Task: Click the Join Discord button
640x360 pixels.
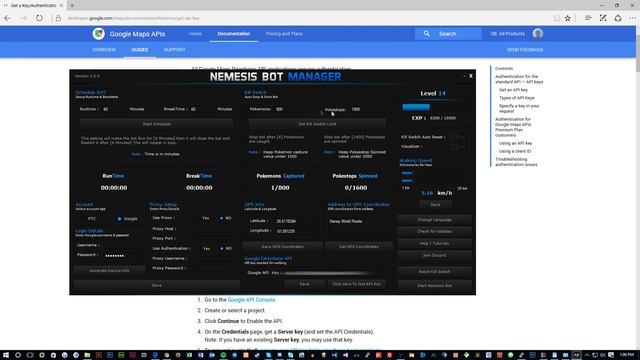Action: [434, 255]
